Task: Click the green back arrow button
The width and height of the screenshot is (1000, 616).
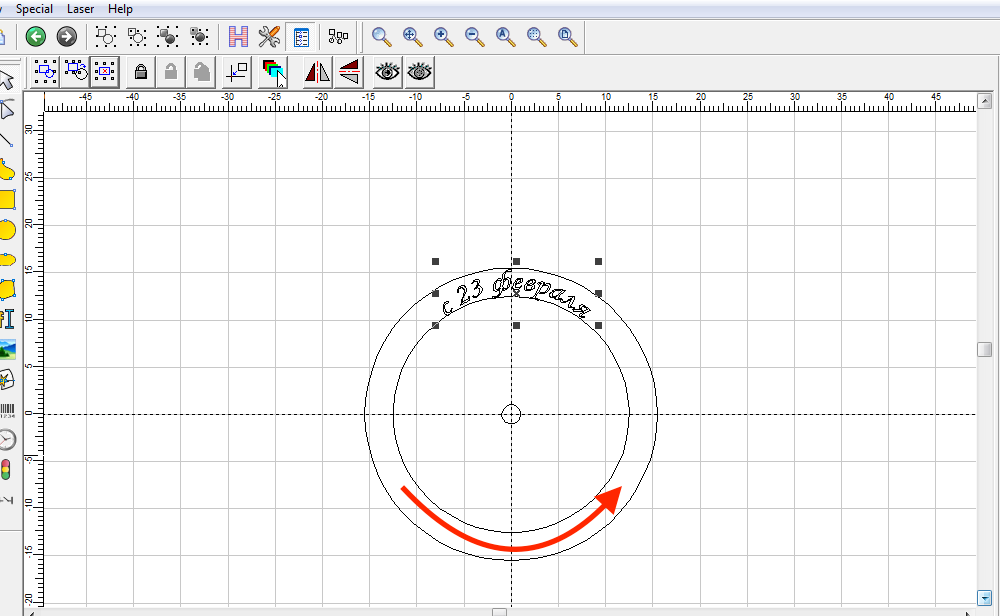Action: [36, 37]
